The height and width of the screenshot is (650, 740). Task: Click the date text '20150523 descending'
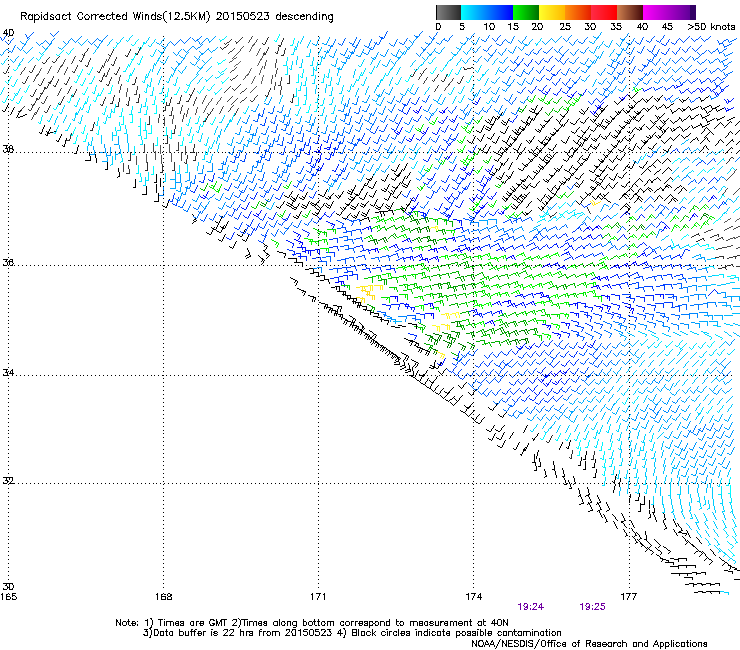click(x=274, y=17)
